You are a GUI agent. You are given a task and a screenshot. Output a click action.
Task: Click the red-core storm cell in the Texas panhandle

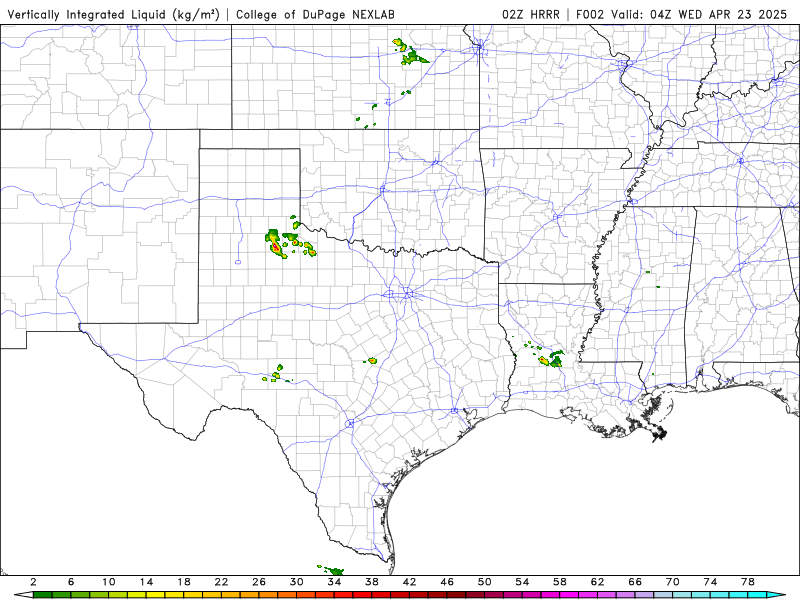[275, 244]
